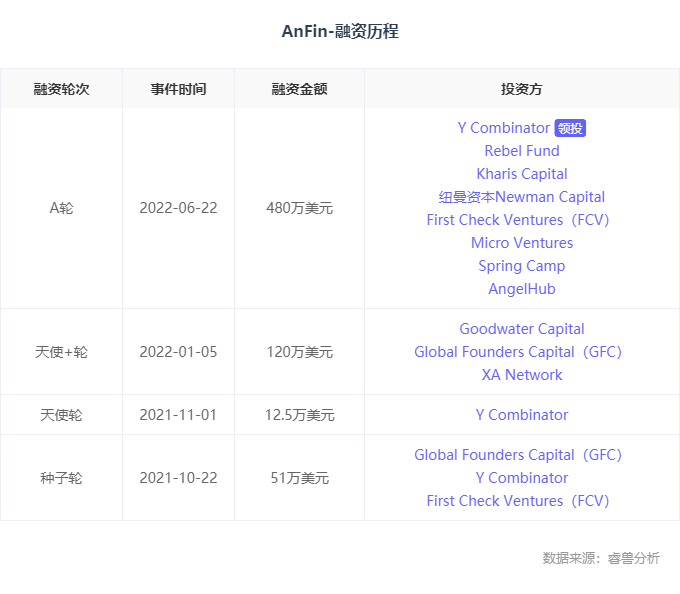Open First Check Ventures link in A轮 row
Image resolution: width=680 pixels, height=594 pixels.
(x=518, y=220)
